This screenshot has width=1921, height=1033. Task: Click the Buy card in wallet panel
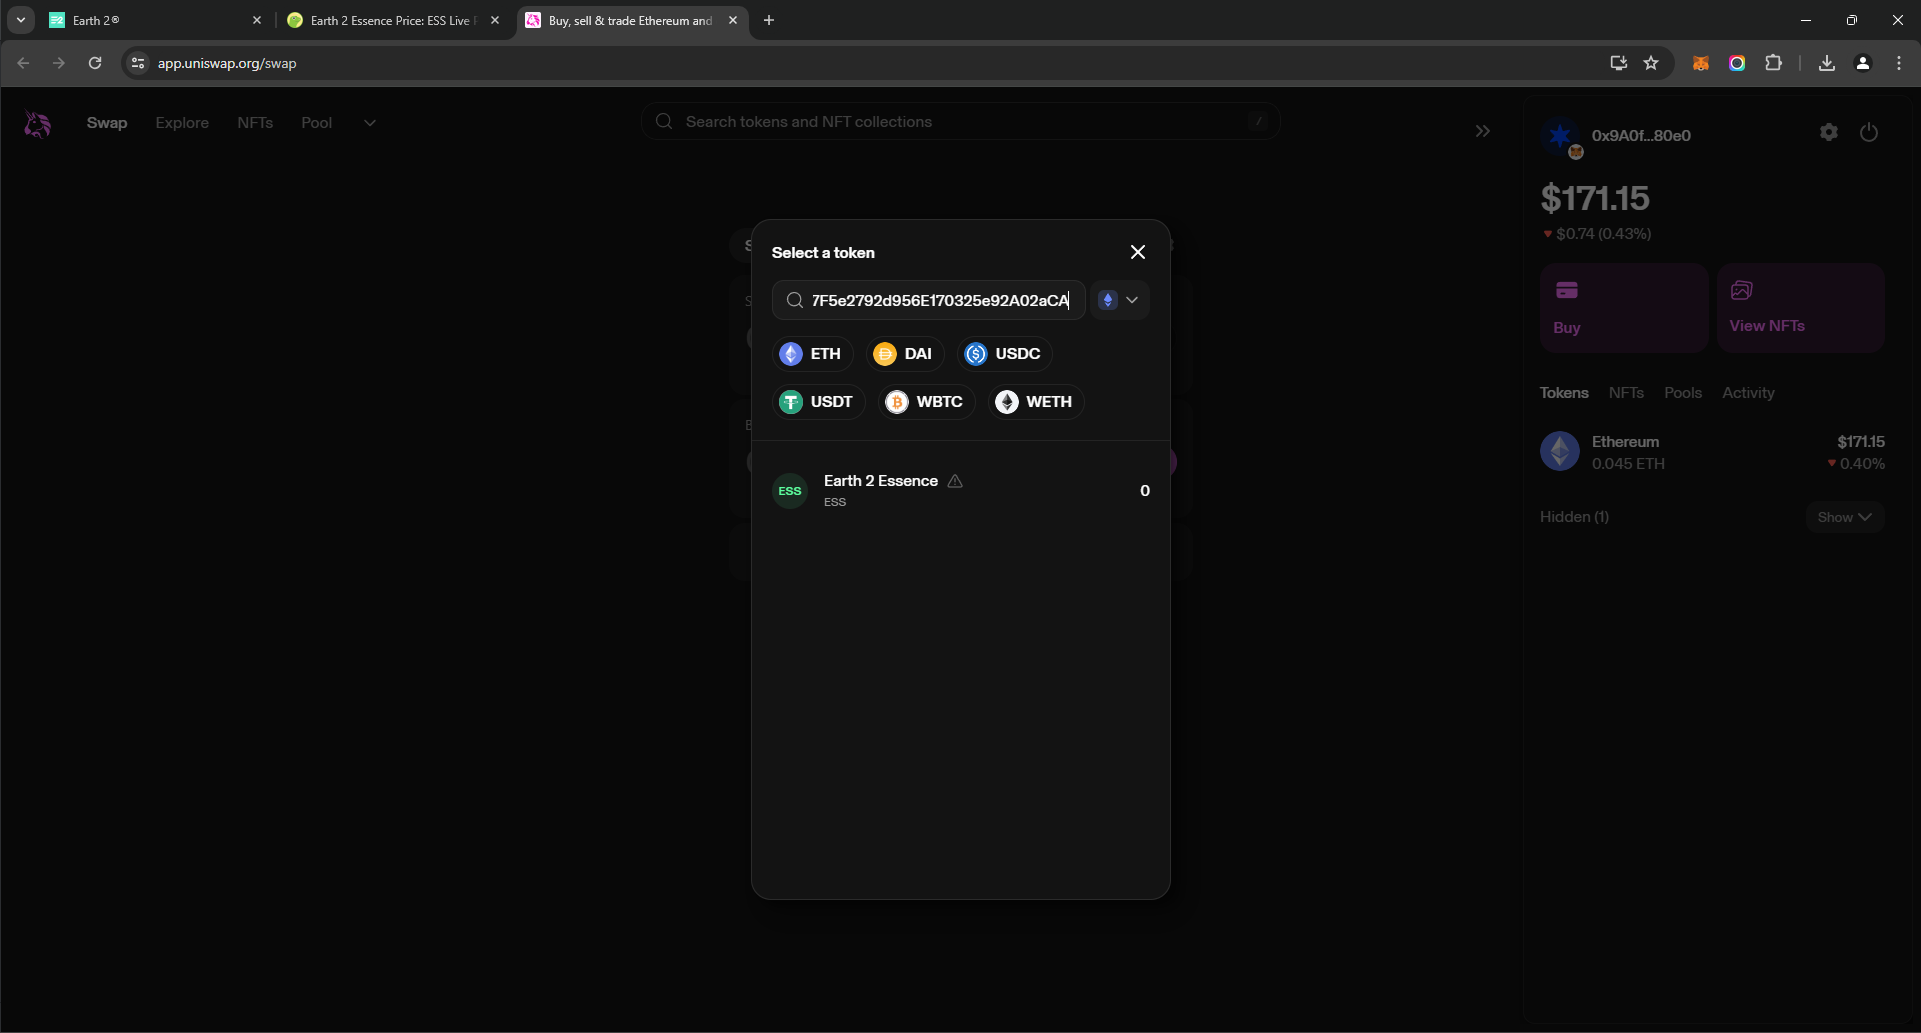[1624, 308]
